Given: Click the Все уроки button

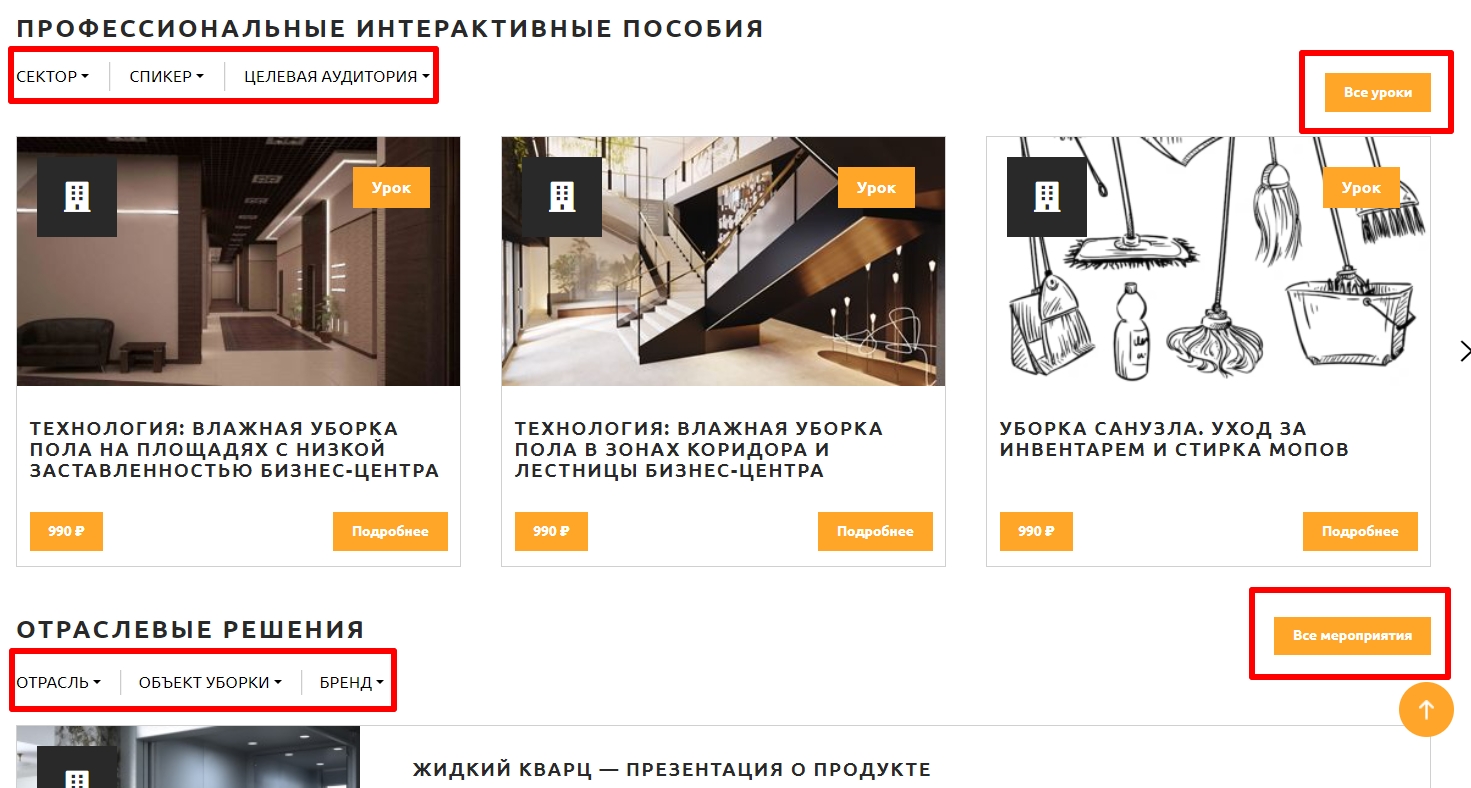Looking at the screenshot, I should [1378, 92].
